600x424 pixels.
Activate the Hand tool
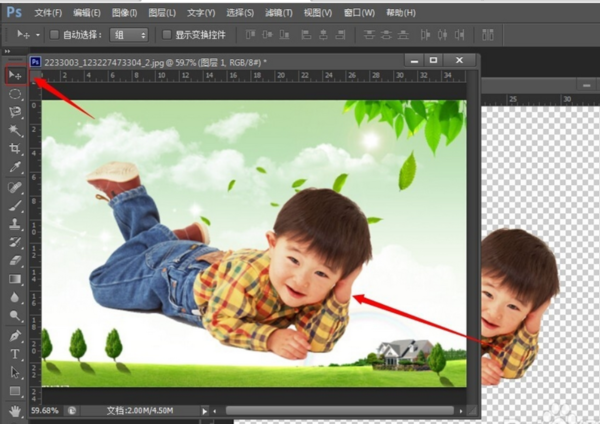click(15, 410)
